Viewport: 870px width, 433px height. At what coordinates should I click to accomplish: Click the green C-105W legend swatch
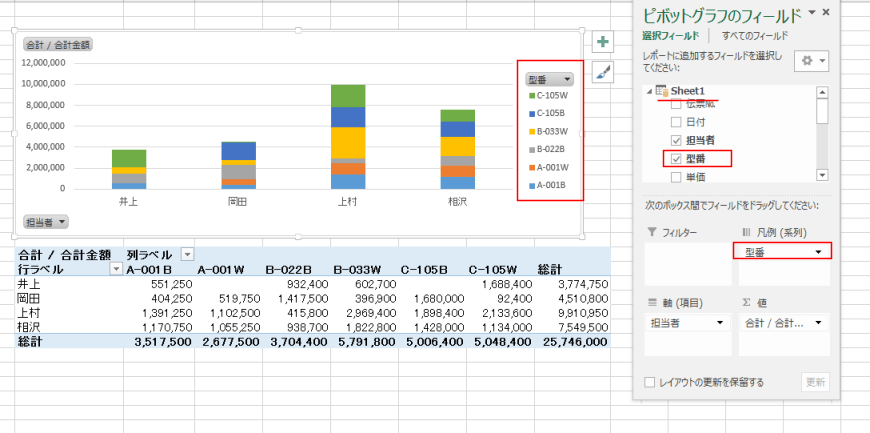(x=531, y=96)
